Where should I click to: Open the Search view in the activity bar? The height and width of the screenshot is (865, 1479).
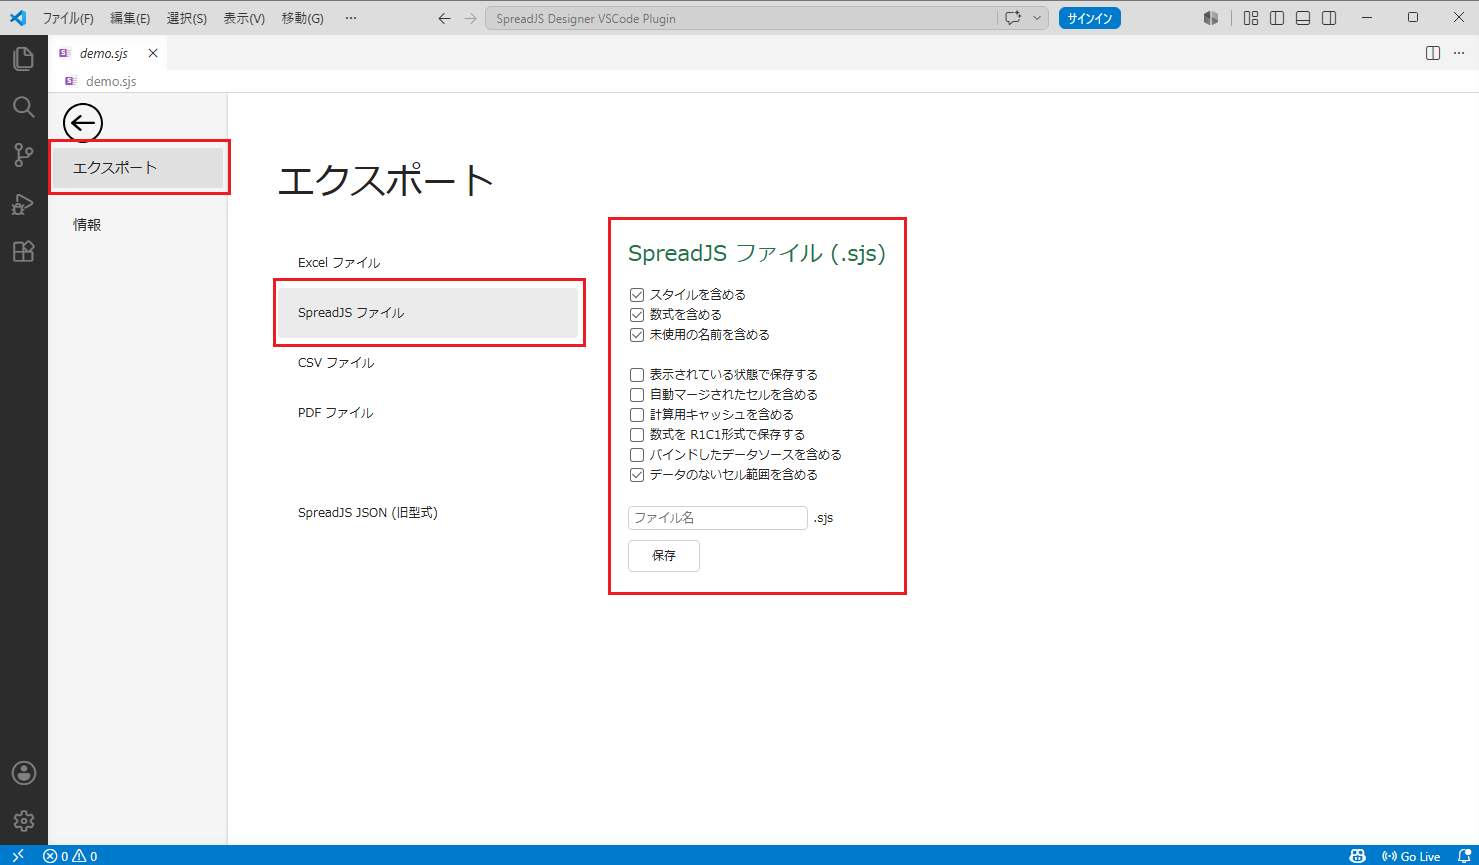[23, 107]
